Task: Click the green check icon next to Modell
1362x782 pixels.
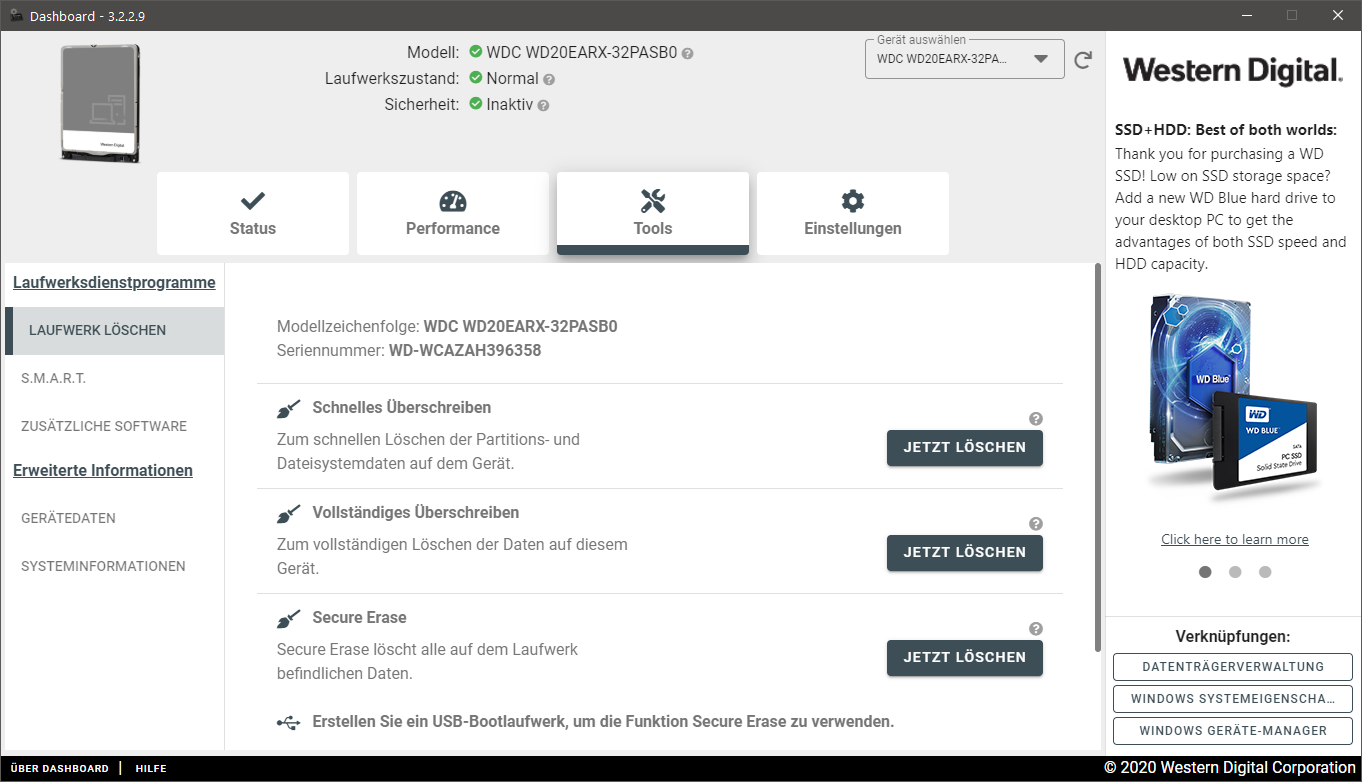Action: point(476,52)
